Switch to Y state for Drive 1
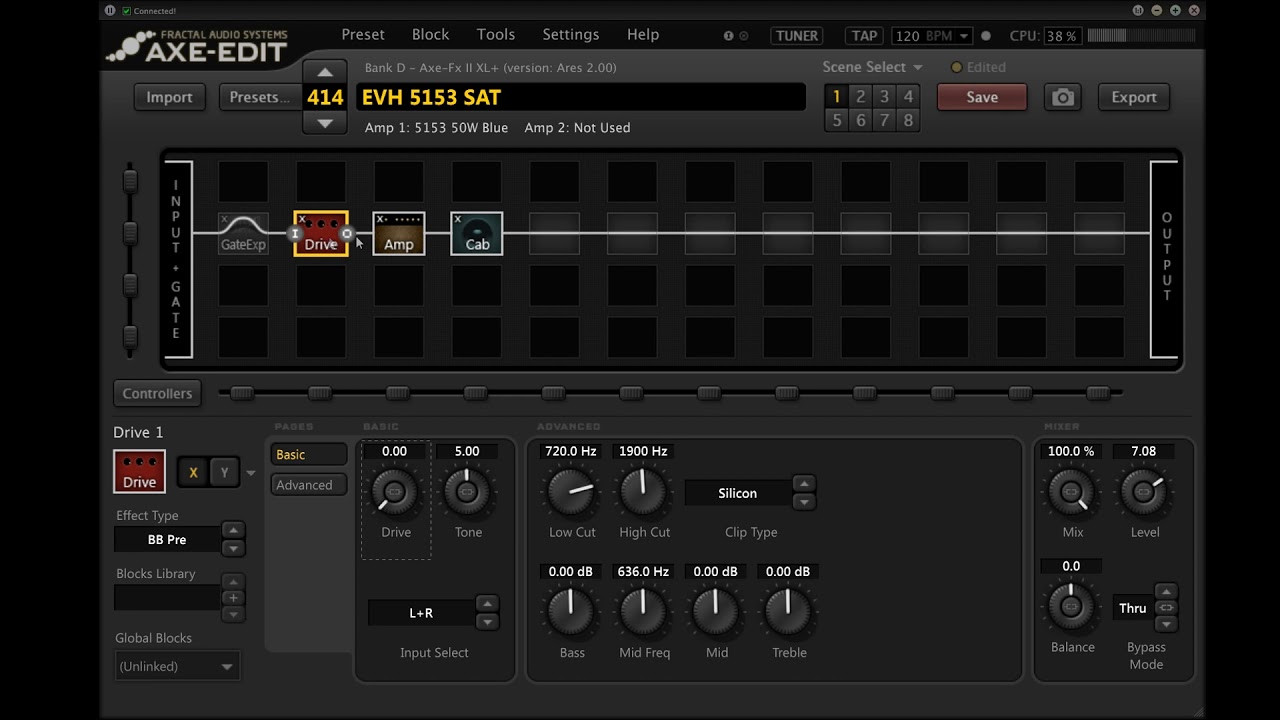Viewport: 1280px width, 720px height. coord(224,473)
